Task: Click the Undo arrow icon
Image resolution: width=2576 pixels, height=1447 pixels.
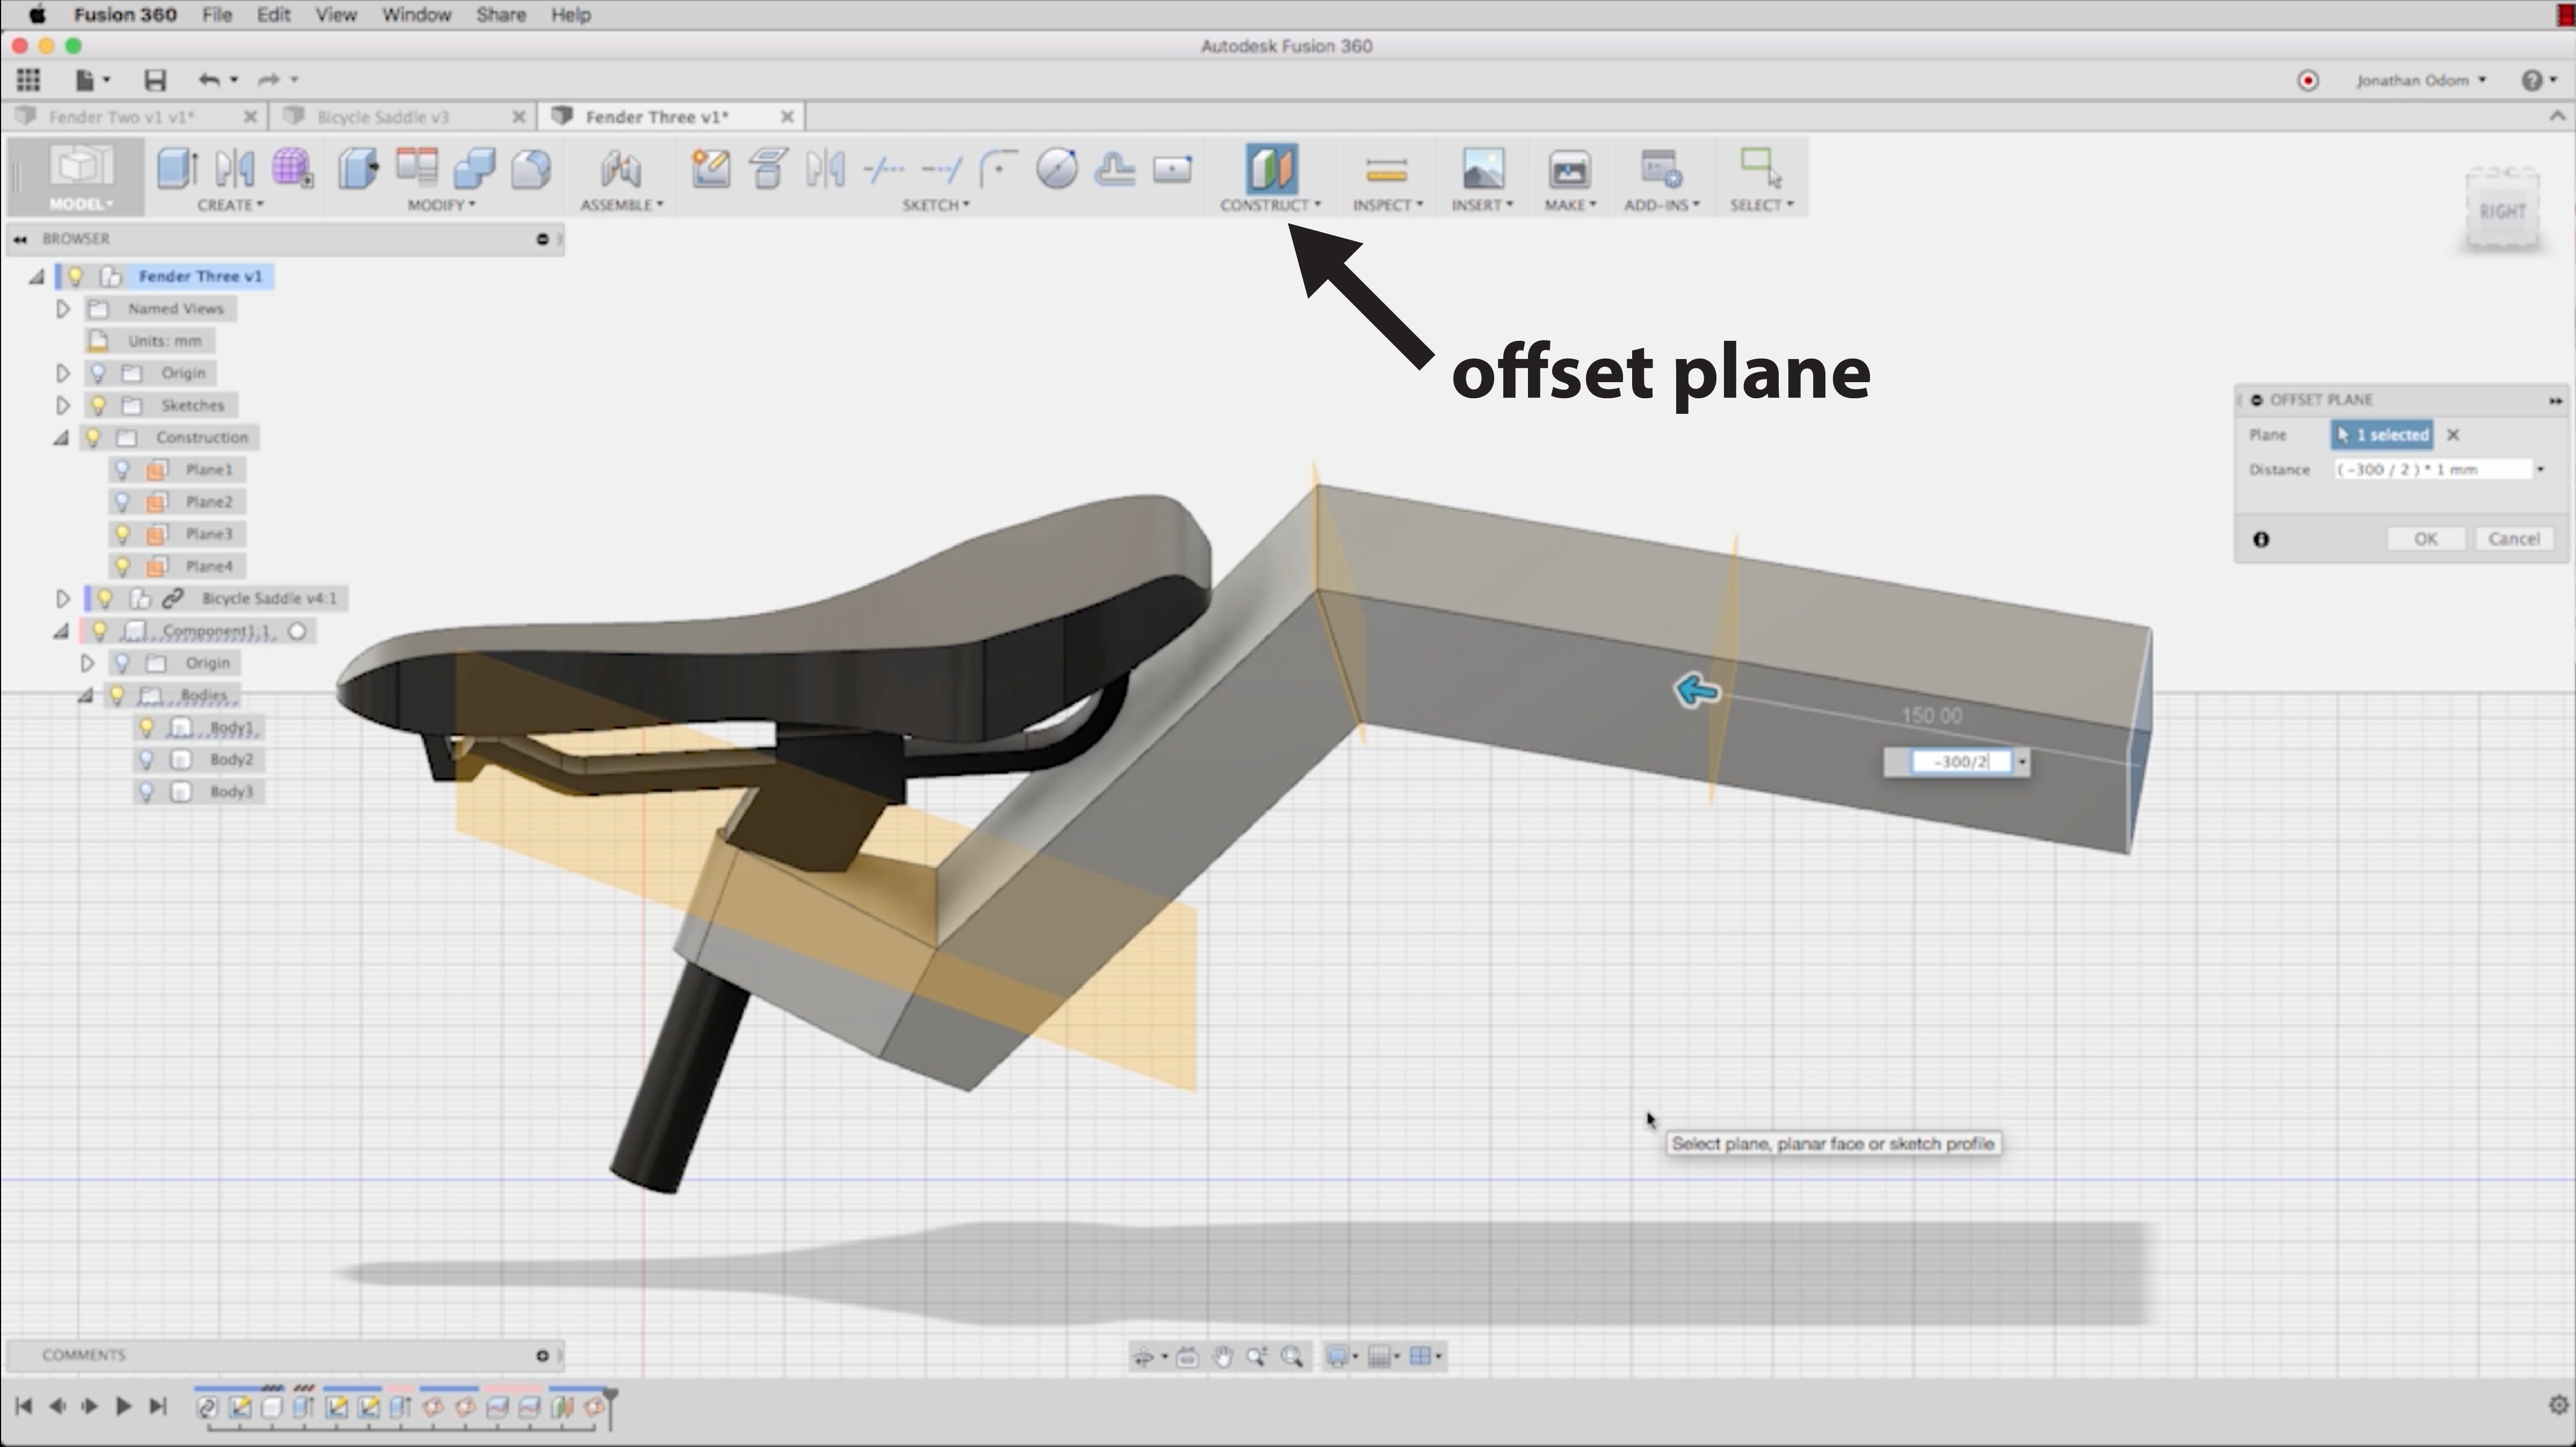Action: pos(208,80)
